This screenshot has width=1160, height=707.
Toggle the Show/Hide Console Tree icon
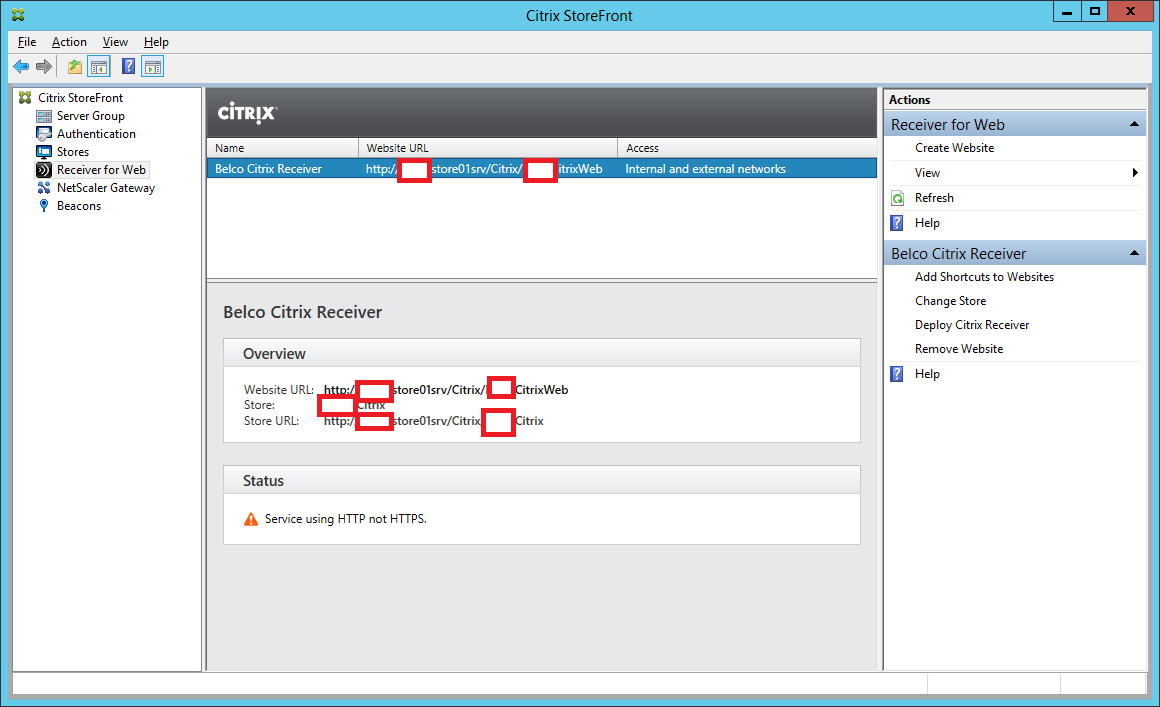point(98,67)
